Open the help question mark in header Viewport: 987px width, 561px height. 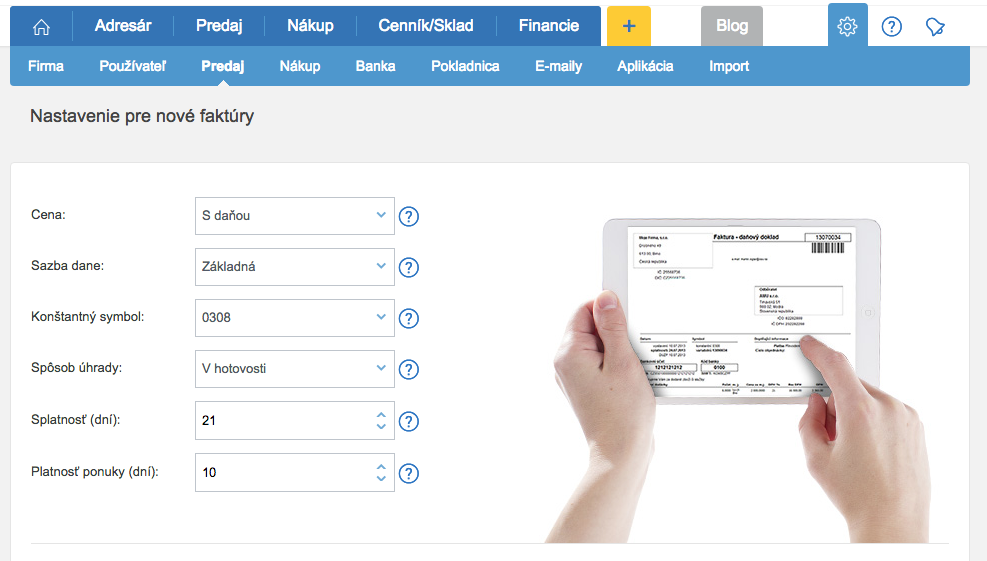click(x=891, y=27)
